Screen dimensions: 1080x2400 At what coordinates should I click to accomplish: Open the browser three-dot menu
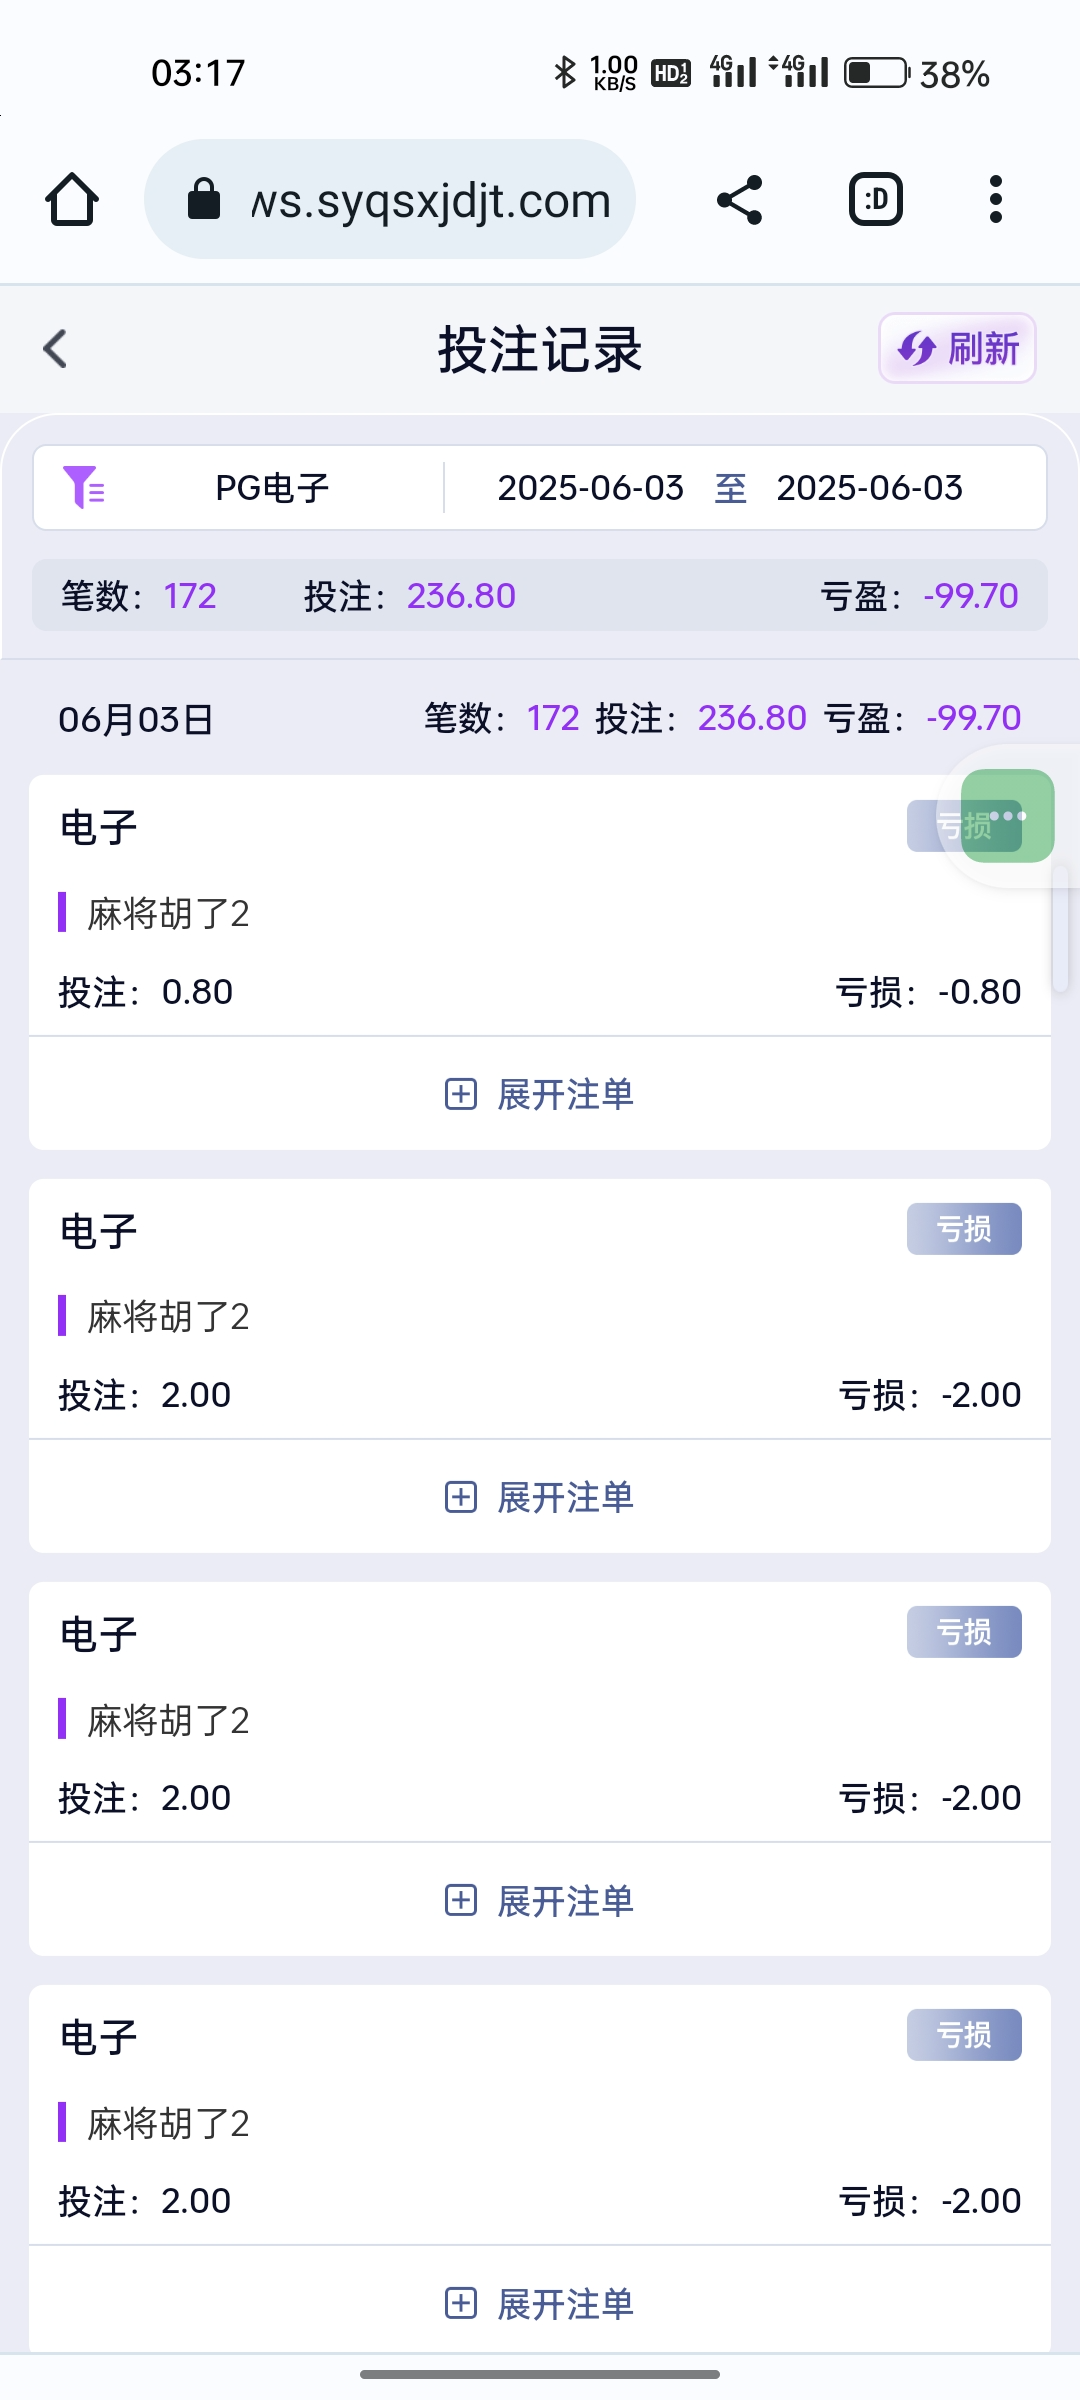tap(995, 200)
